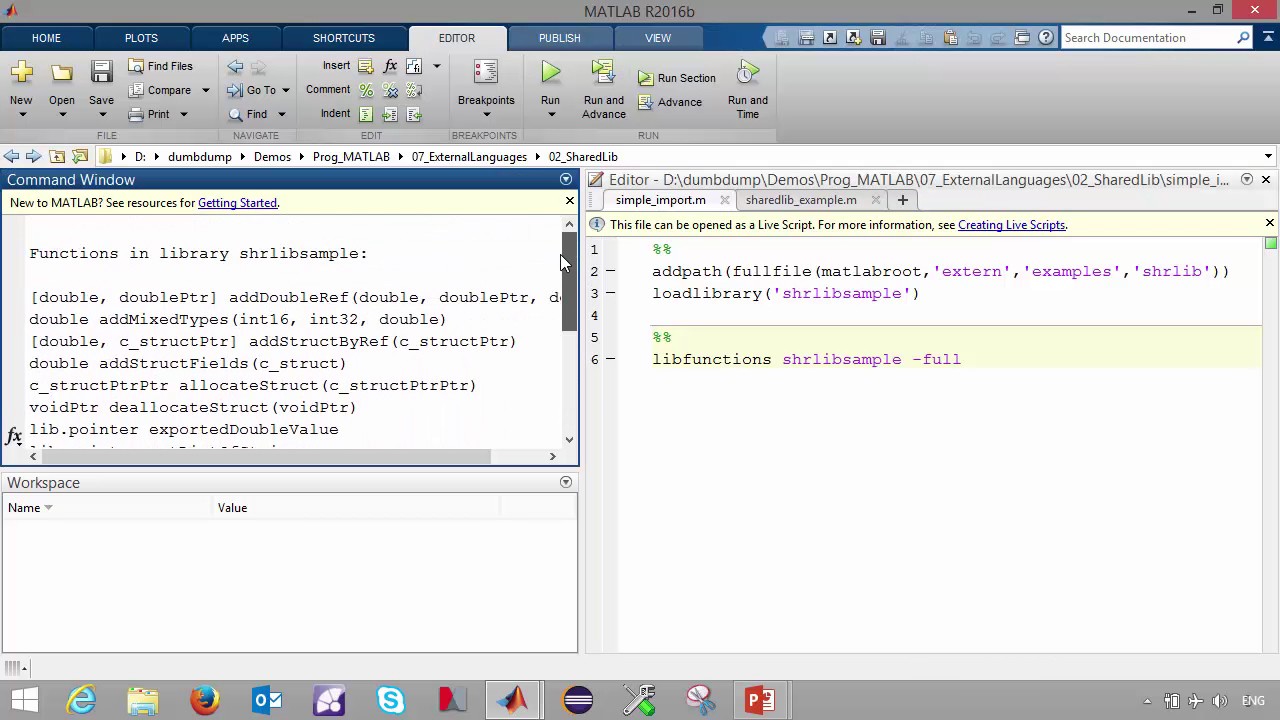Apply smart indent to code
Image resolution: width=1280 pixels, height=720 pixels.
click(x=366, y=114)
